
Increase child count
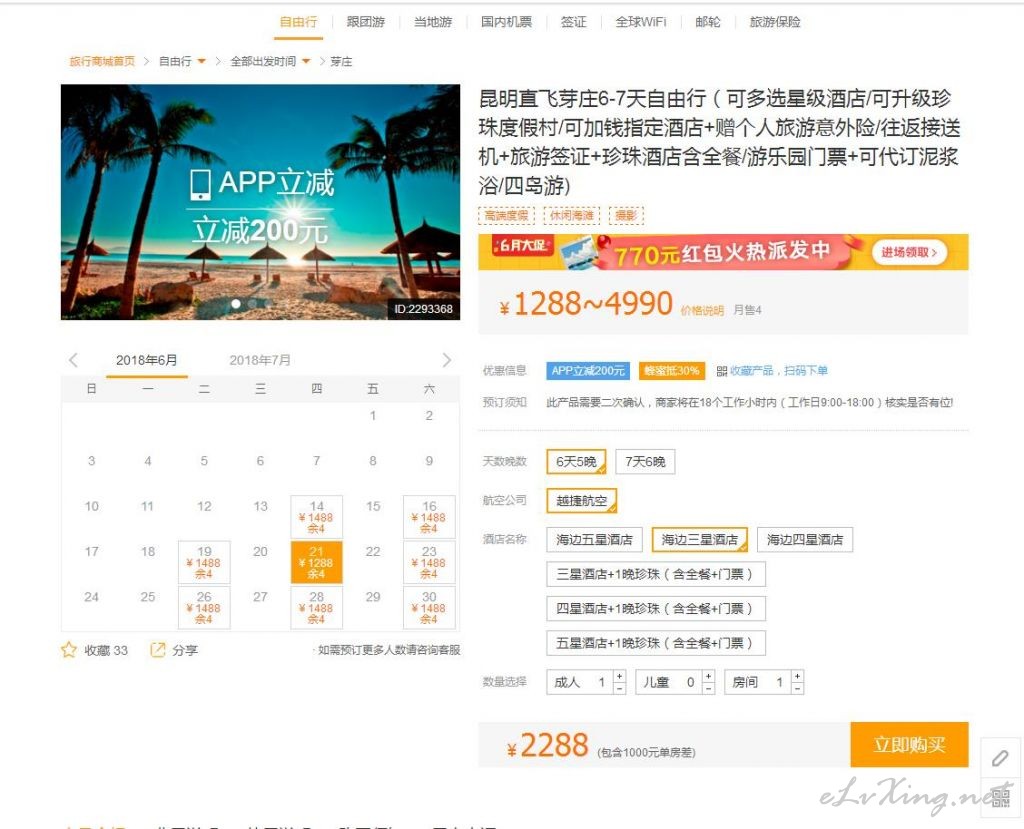pyautogui.click(x=709, y=675)
